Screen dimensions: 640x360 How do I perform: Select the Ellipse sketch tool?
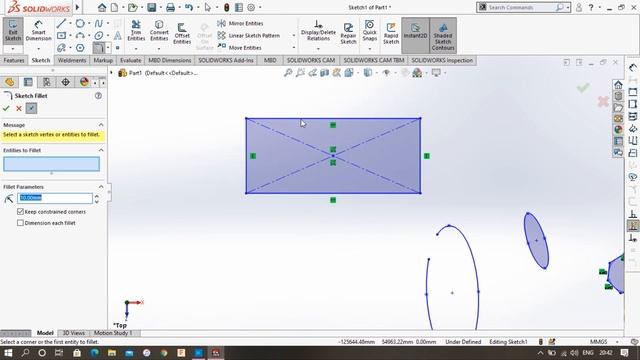(x=98, y=36)
